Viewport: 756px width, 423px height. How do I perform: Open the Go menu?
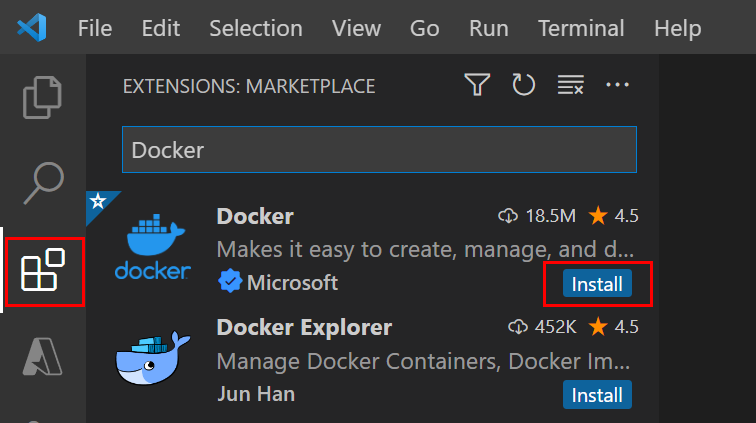pyautogui.click(x=425, y=28)
